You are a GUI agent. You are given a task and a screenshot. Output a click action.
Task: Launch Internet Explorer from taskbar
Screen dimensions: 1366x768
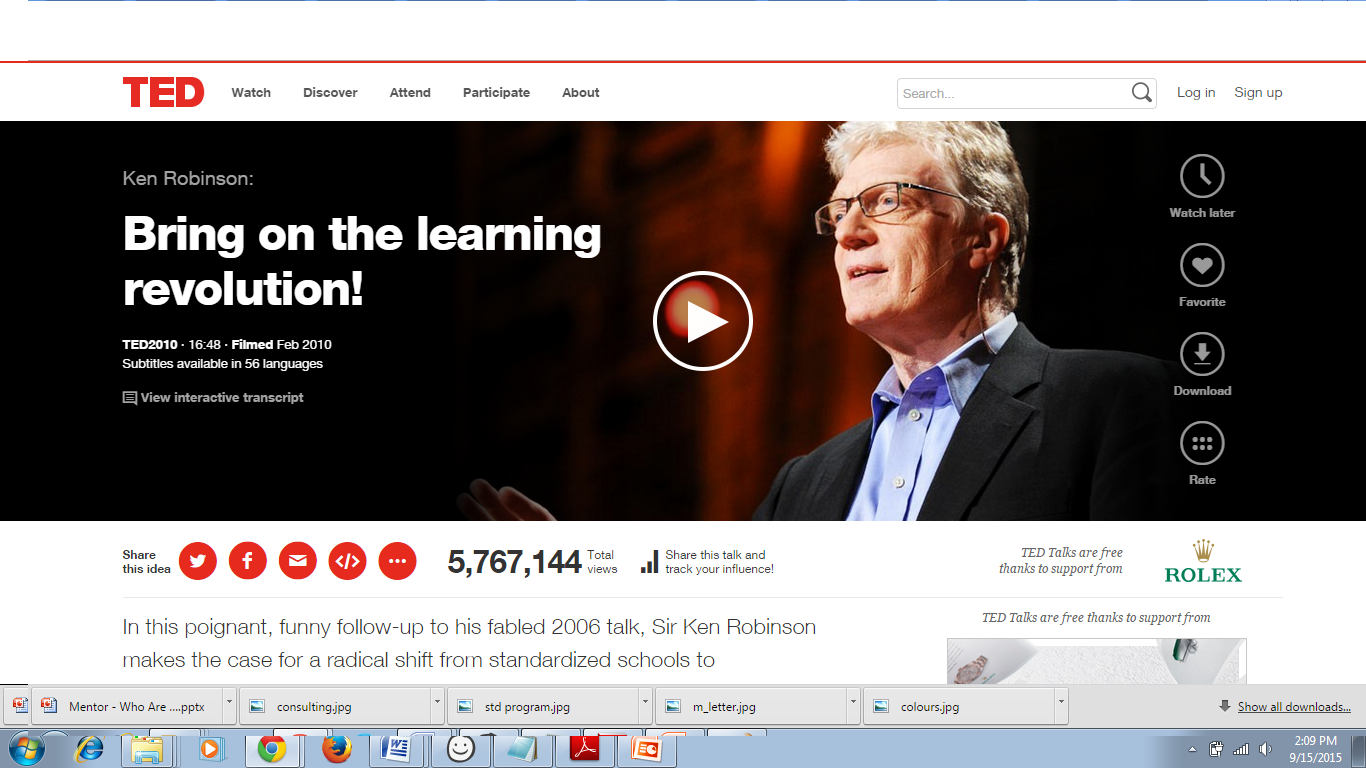pyautogui.click(x=90, y=748)
